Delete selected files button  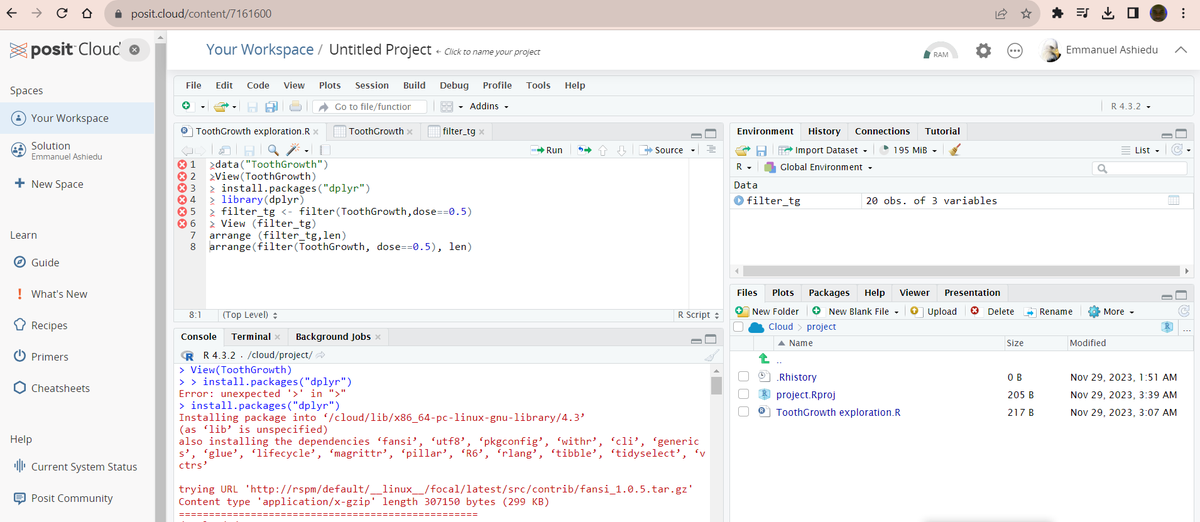993,312
